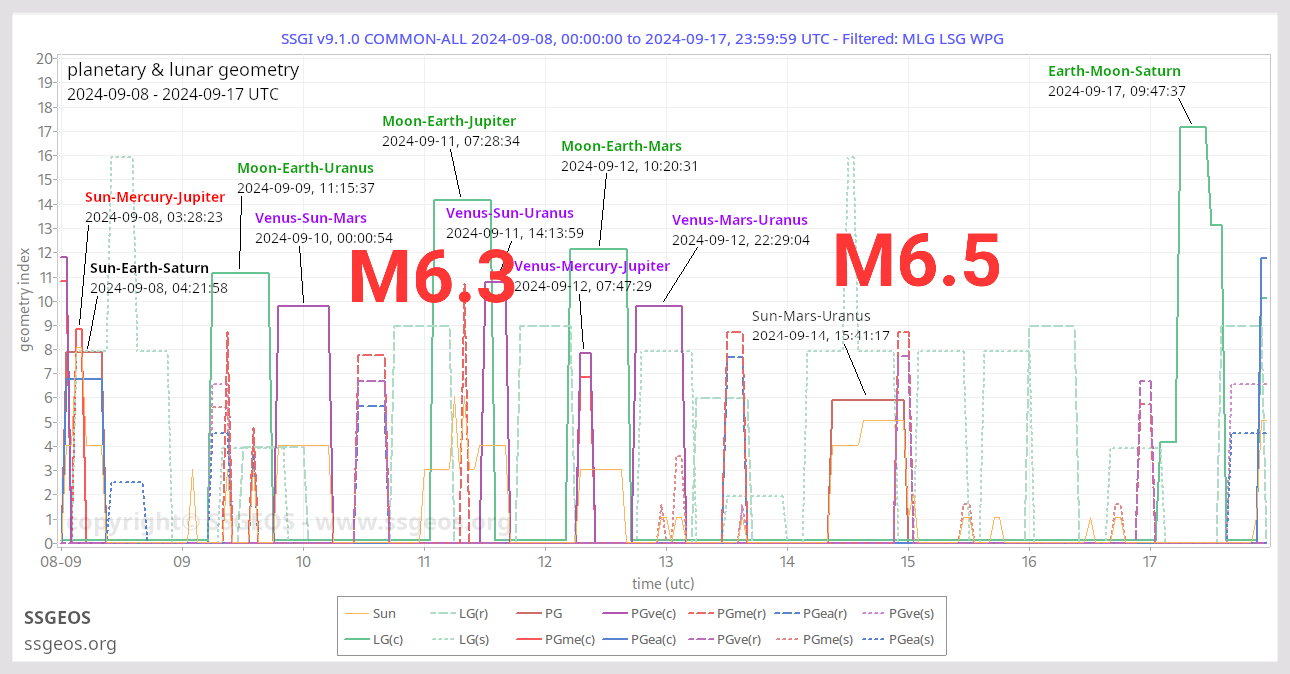Screen dimensions: 1290x674
Task: Click the Sun-Mercury-Jupiter annotation label
Action: (154, 197)
